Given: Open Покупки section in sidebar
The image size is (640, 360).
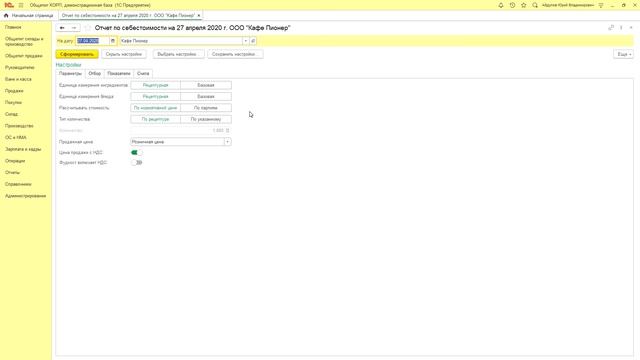Looking at the screenshot, I should (13, 103).
